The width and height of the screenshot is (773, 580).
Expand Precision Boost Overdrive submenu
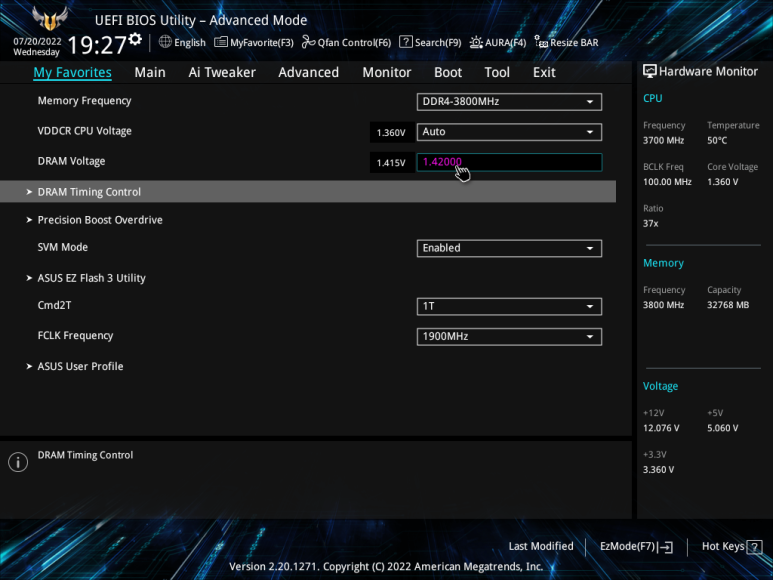100,220
